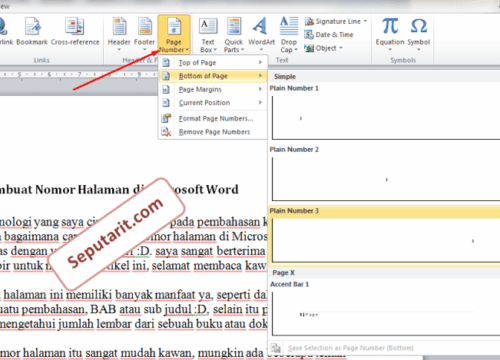Click the Footer button icon
Viewport: 500px width, 360px height.
point(144,27)
